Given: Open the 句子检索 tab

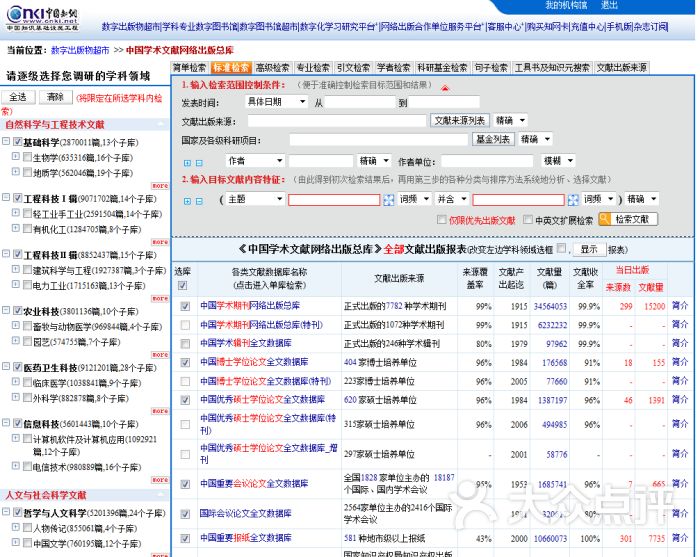Looking at the screenshot, I should click(491, 67).
